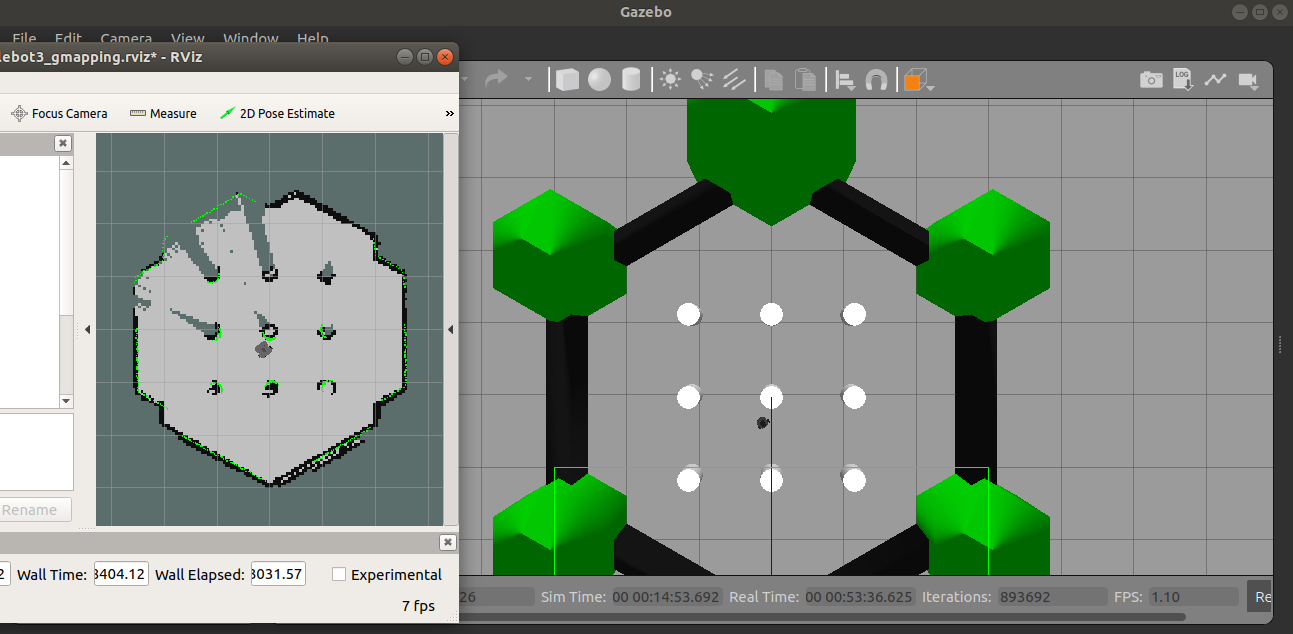Screen dimensions: 1293x634
Task: Select the 2D Pose Estimate tool in RViz
Action: click(277, 113)
